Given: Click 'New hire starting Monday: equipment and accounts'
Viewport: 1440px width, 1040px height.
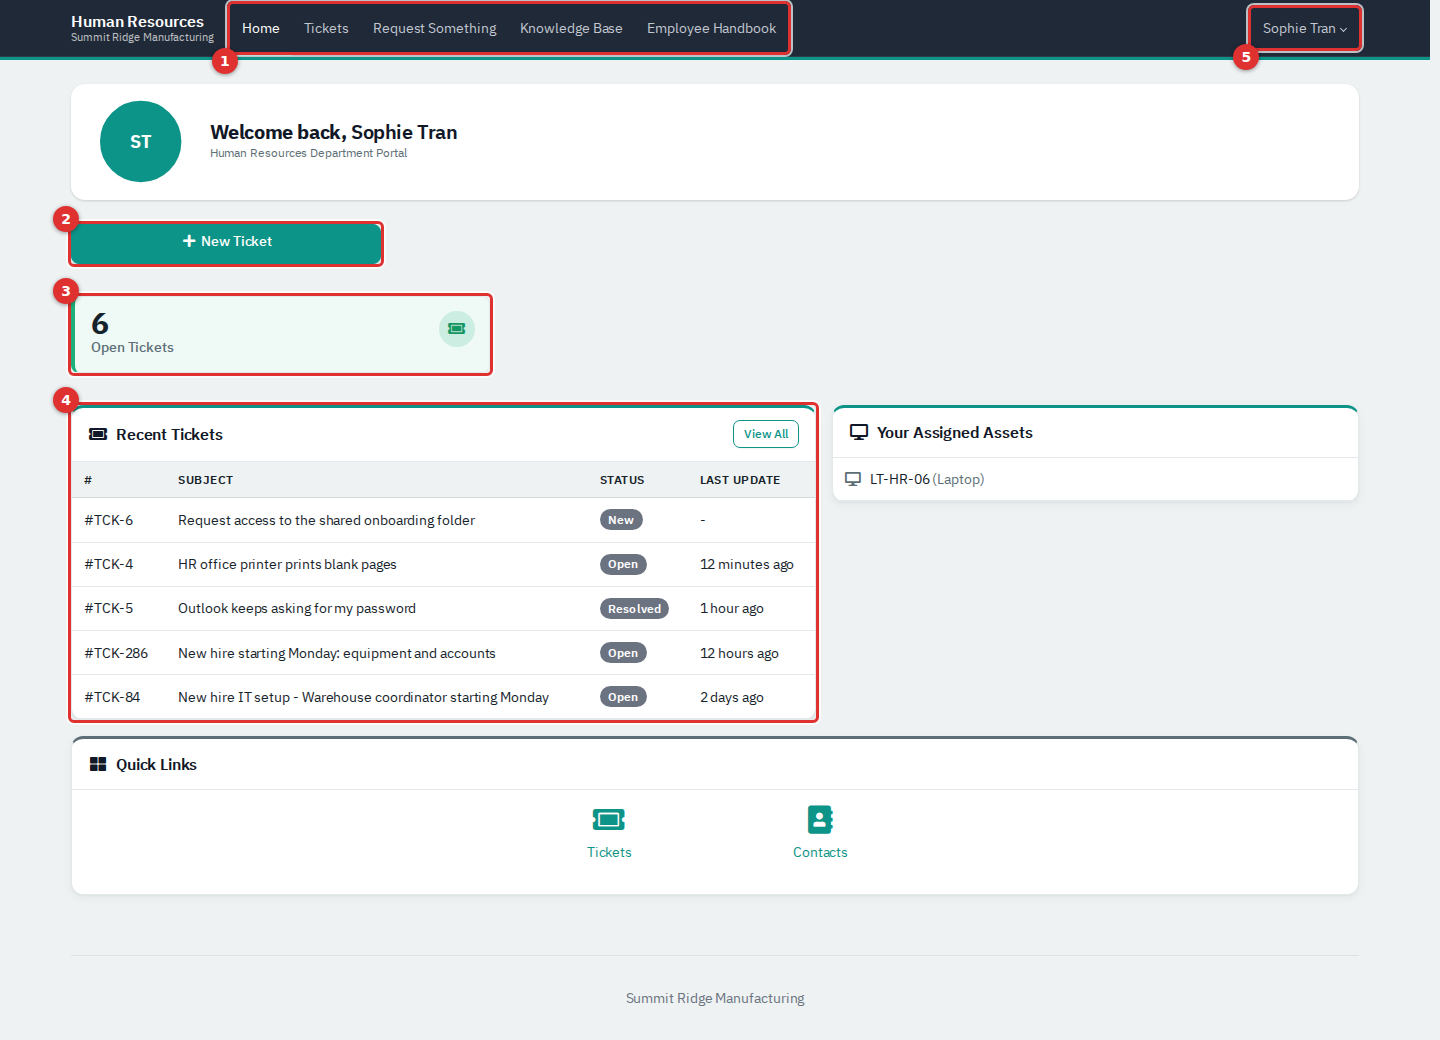Looking at the screenshot, I should [x=337, y=653].
